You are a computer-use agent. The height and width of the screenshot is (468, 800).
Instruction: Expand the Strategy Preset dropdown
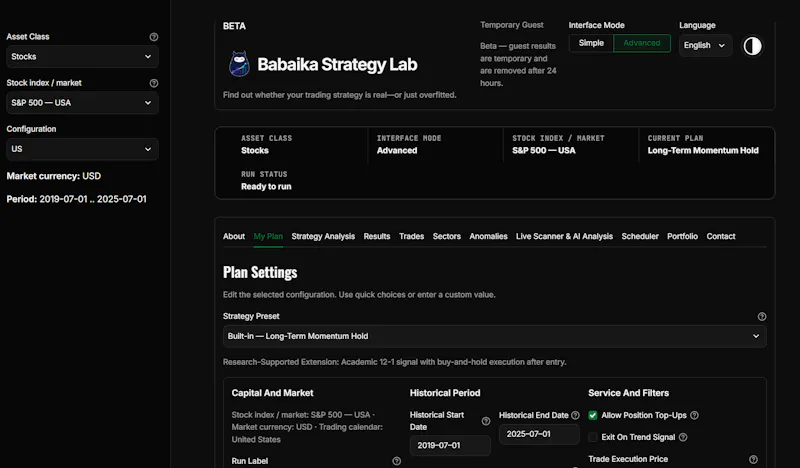click(x=494, y=336)
